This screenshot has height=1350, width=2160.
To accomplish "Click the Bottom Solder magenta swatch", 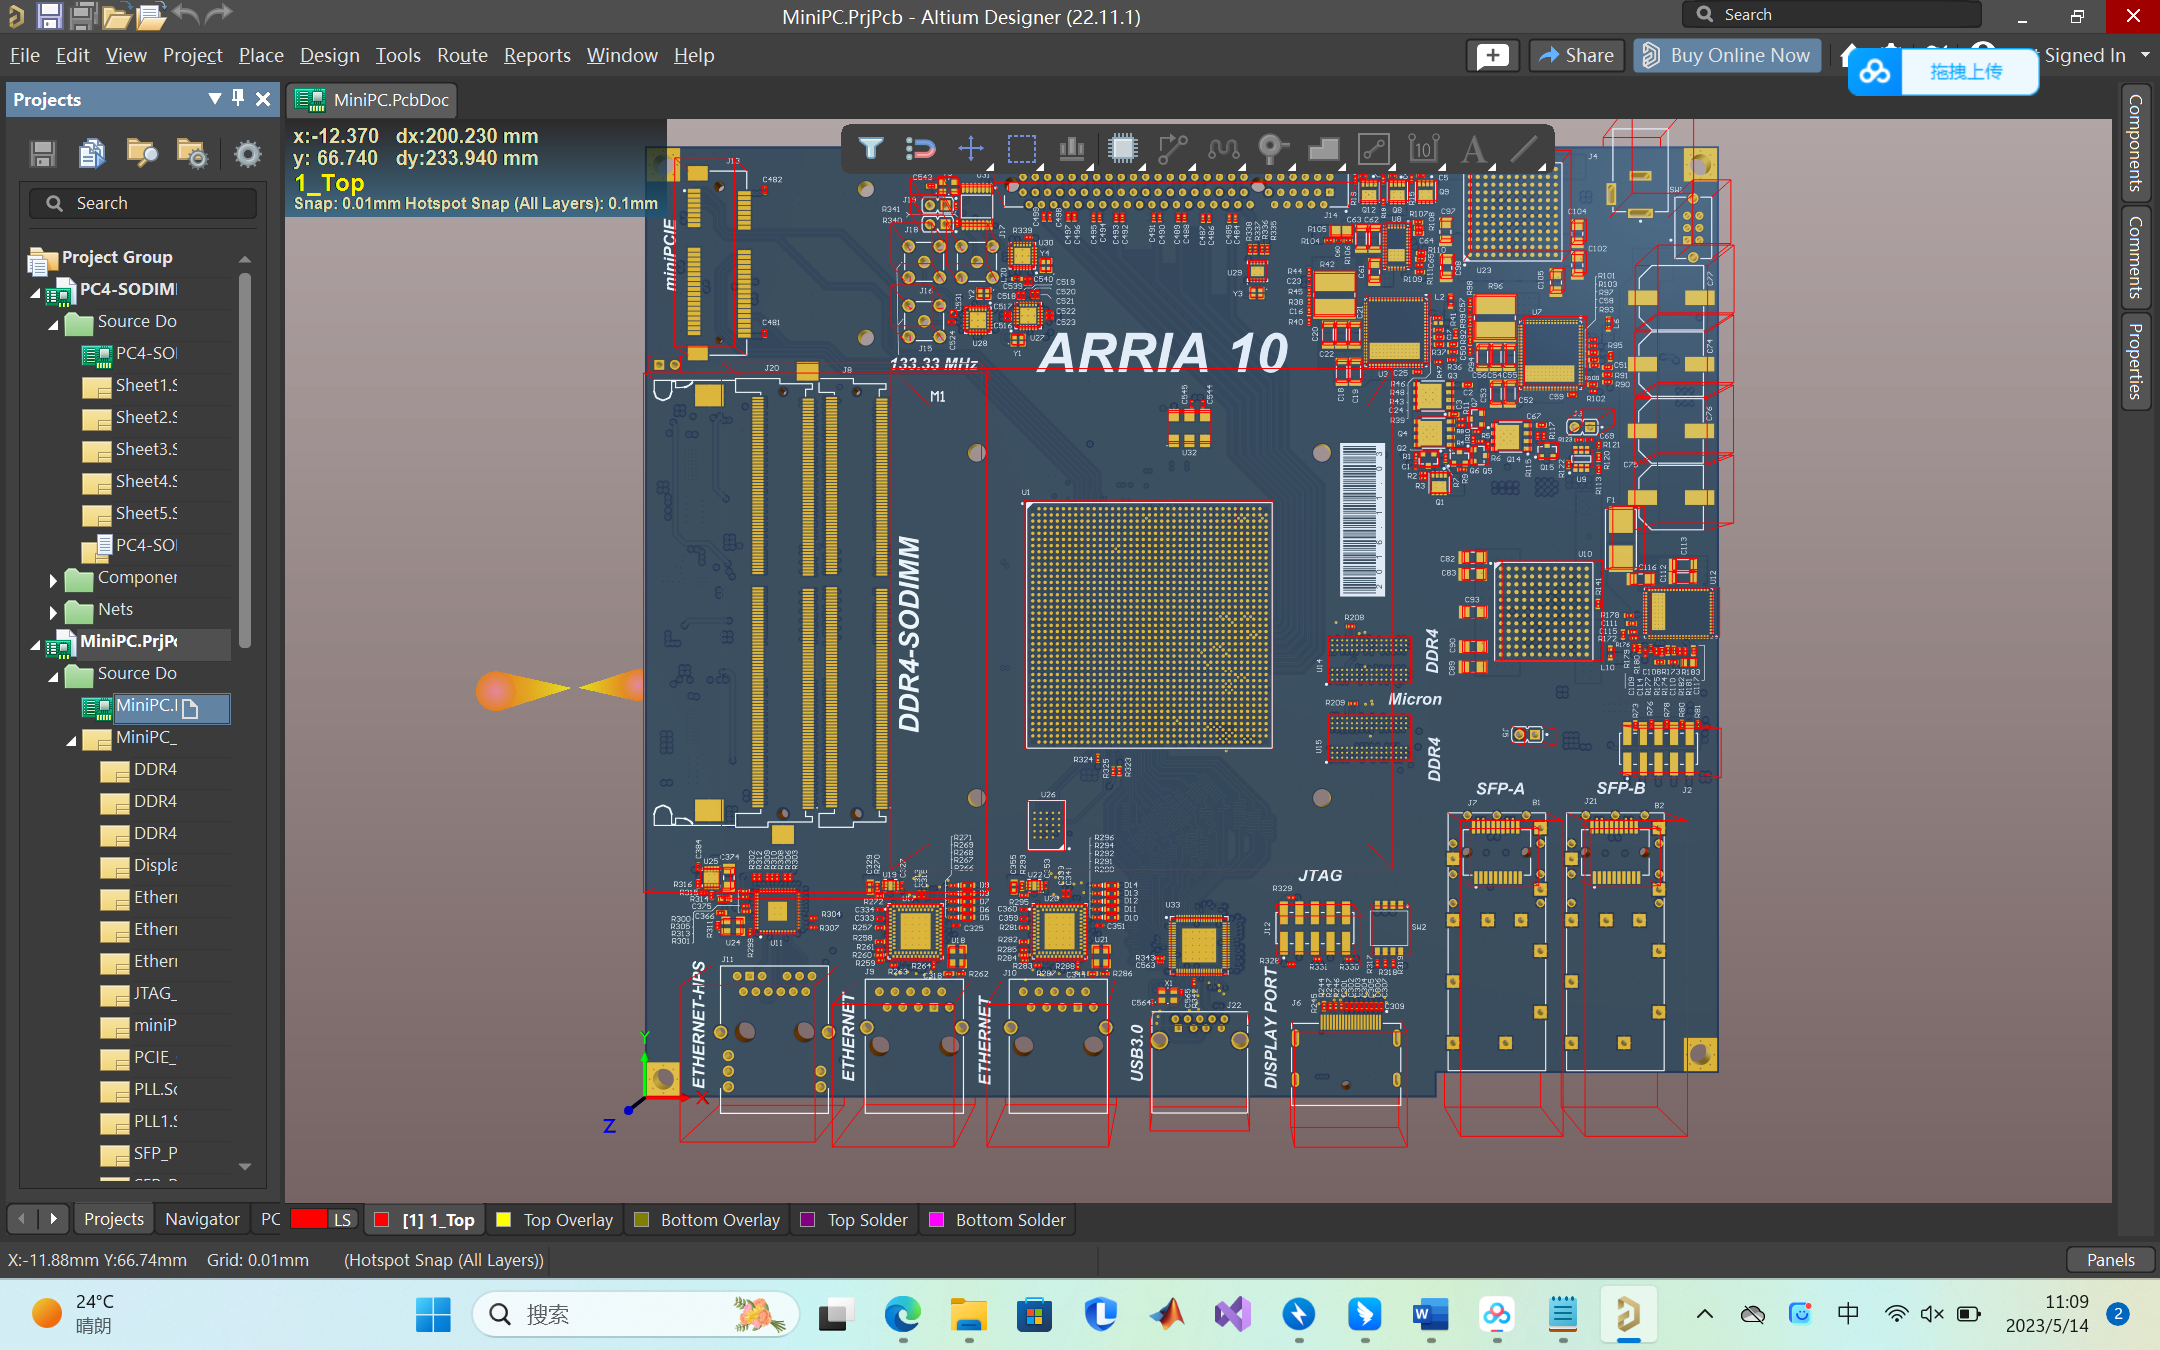I will [x=936, y=1219].
